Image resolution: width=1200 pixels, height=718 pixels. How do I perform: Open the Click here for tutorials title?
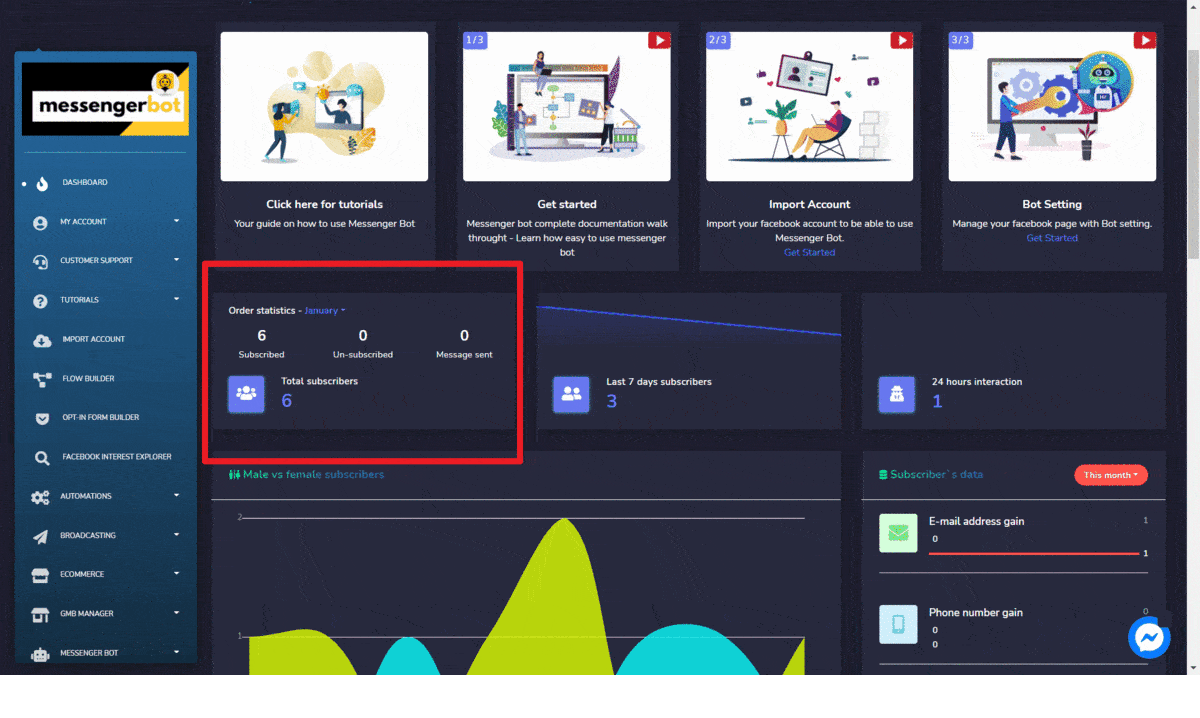click(x=324, y=204)
